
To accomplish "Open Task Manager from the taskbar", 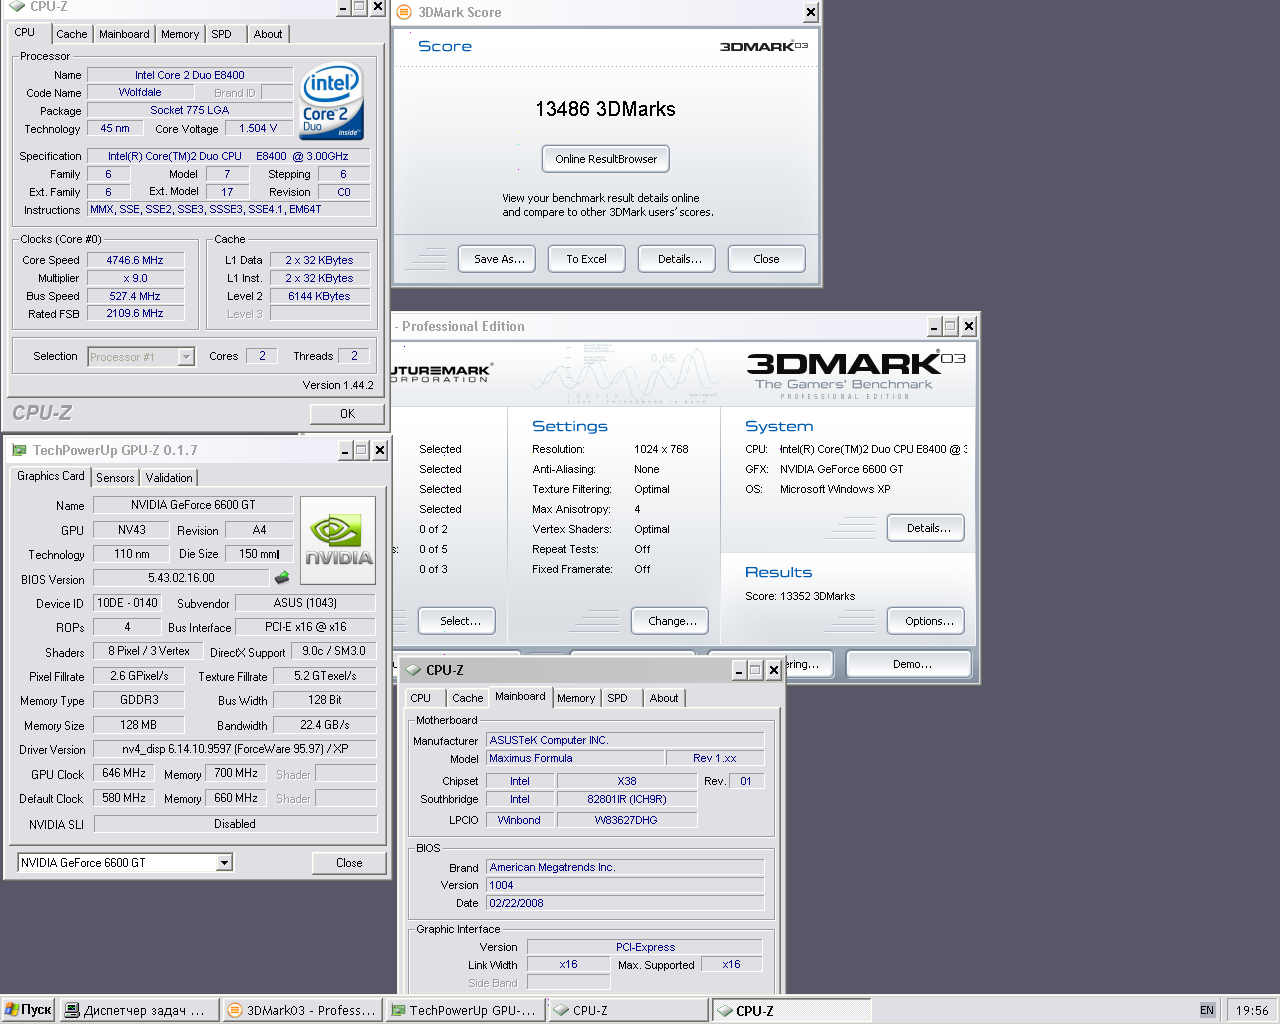I will click(x=139, y=1010).
